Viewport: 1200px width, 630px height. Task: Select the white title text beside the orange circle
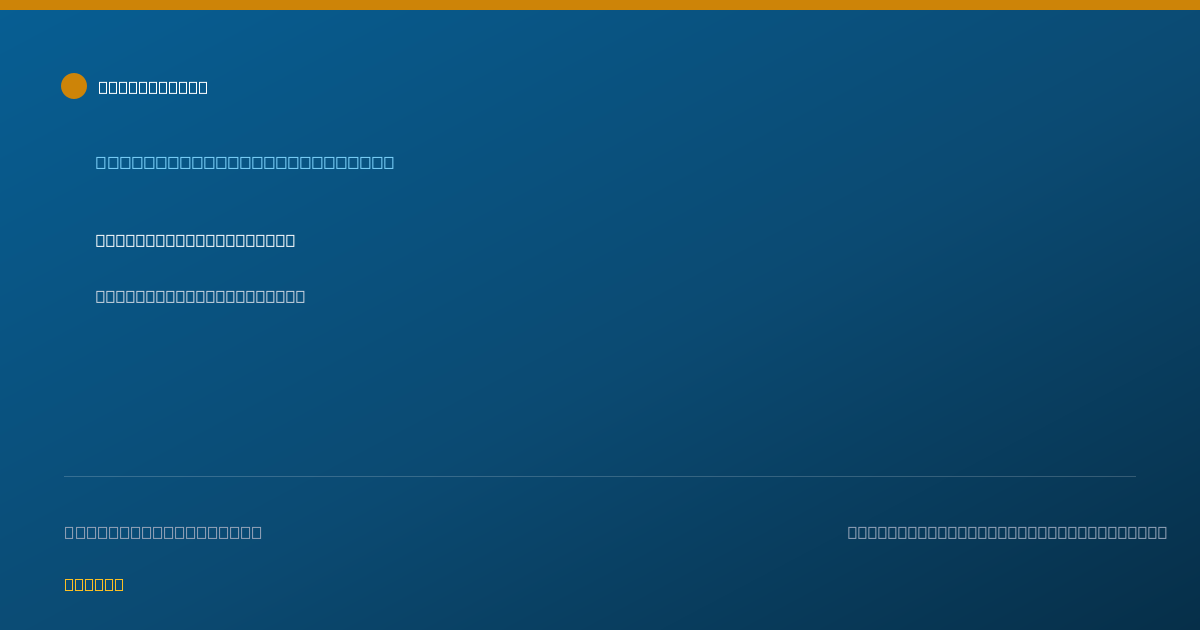153,87
